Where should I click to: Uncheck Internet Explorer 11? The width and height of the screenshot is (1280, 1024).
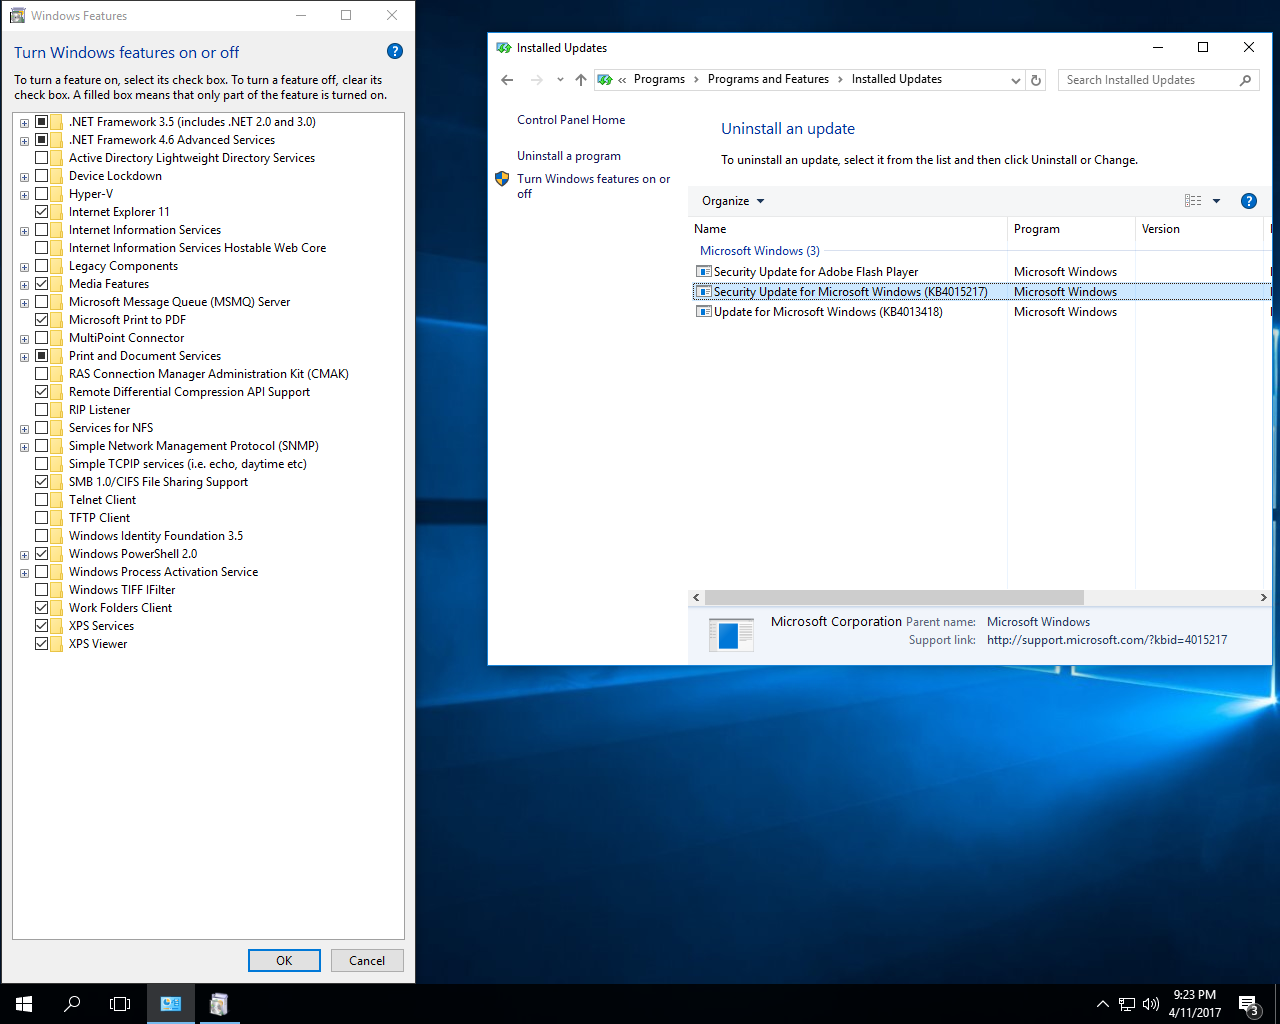tap(41, 212)
